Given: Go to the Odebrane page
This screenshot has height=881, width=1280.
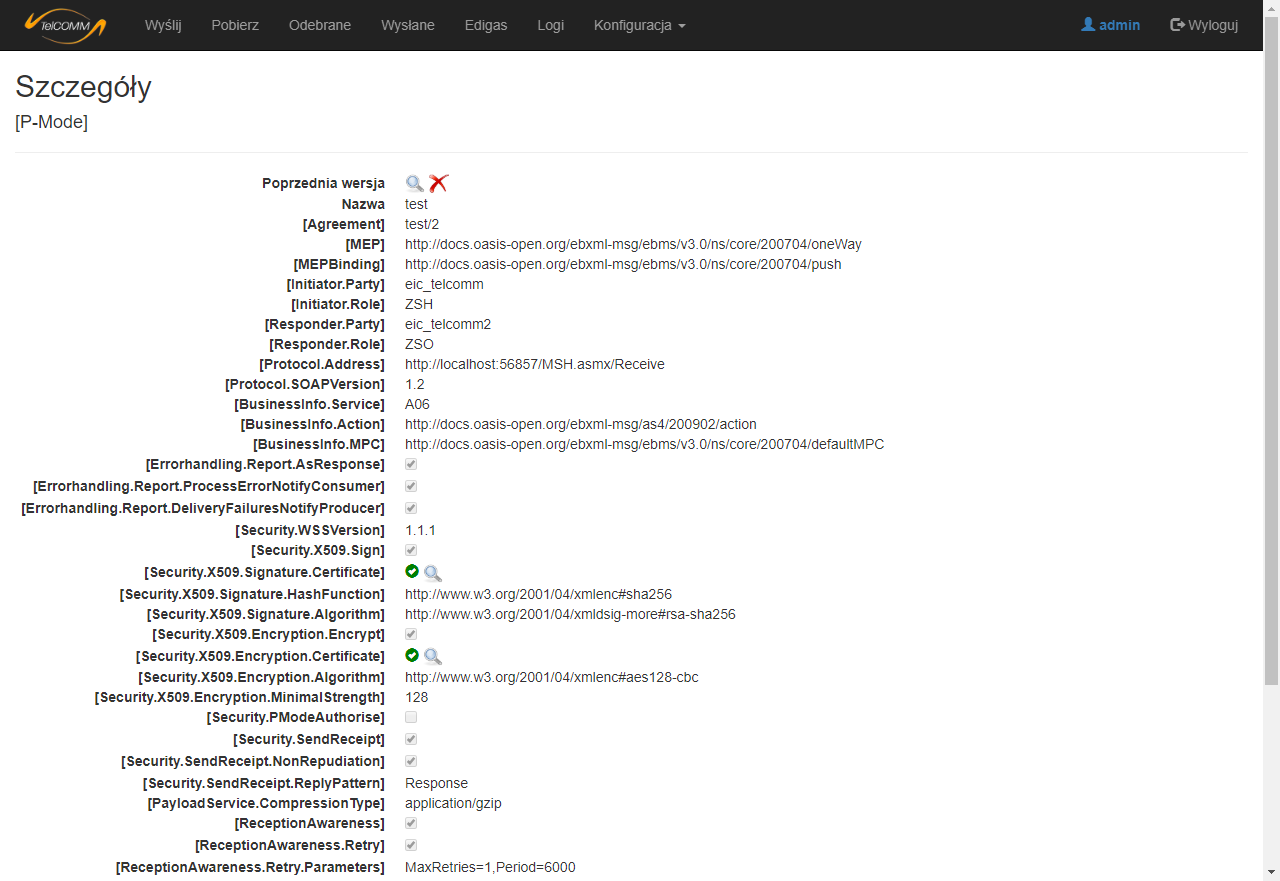Looking at the screenshot, I should coord(320,25).
